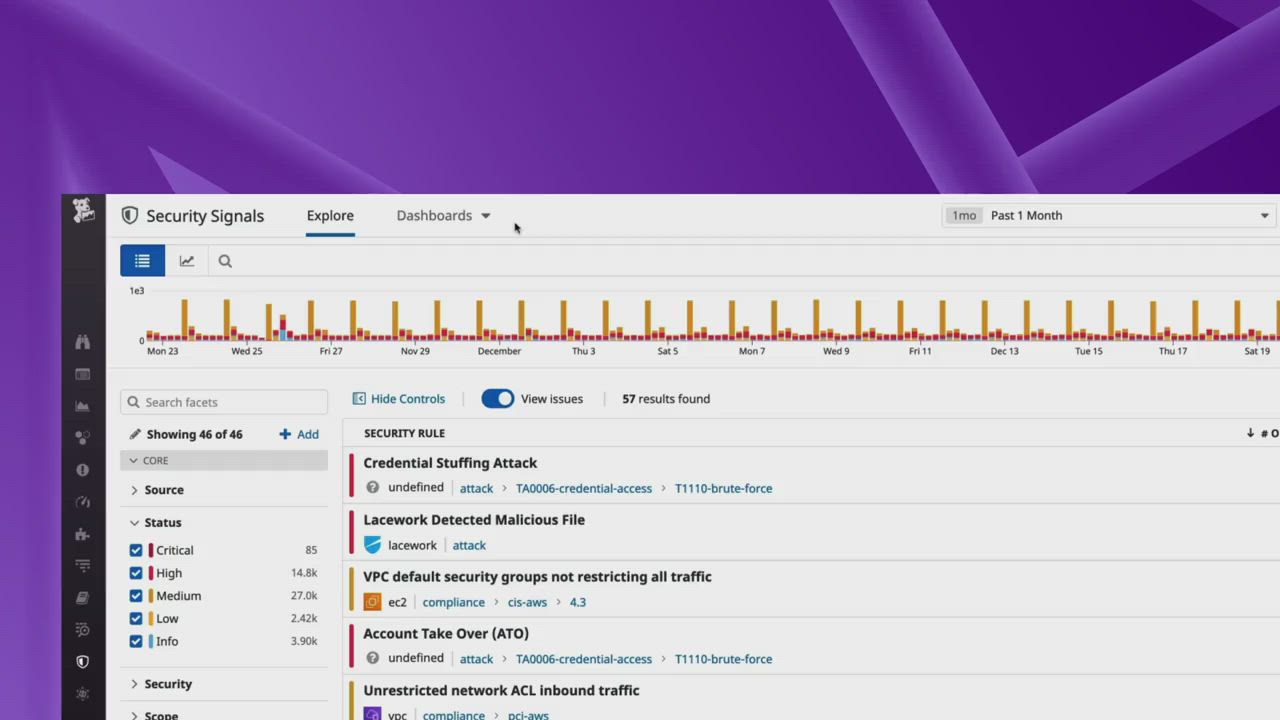Open the dashboards window icon in sidebar
Viewport: 1280px width, 720px height.
[x=83, y=374]
